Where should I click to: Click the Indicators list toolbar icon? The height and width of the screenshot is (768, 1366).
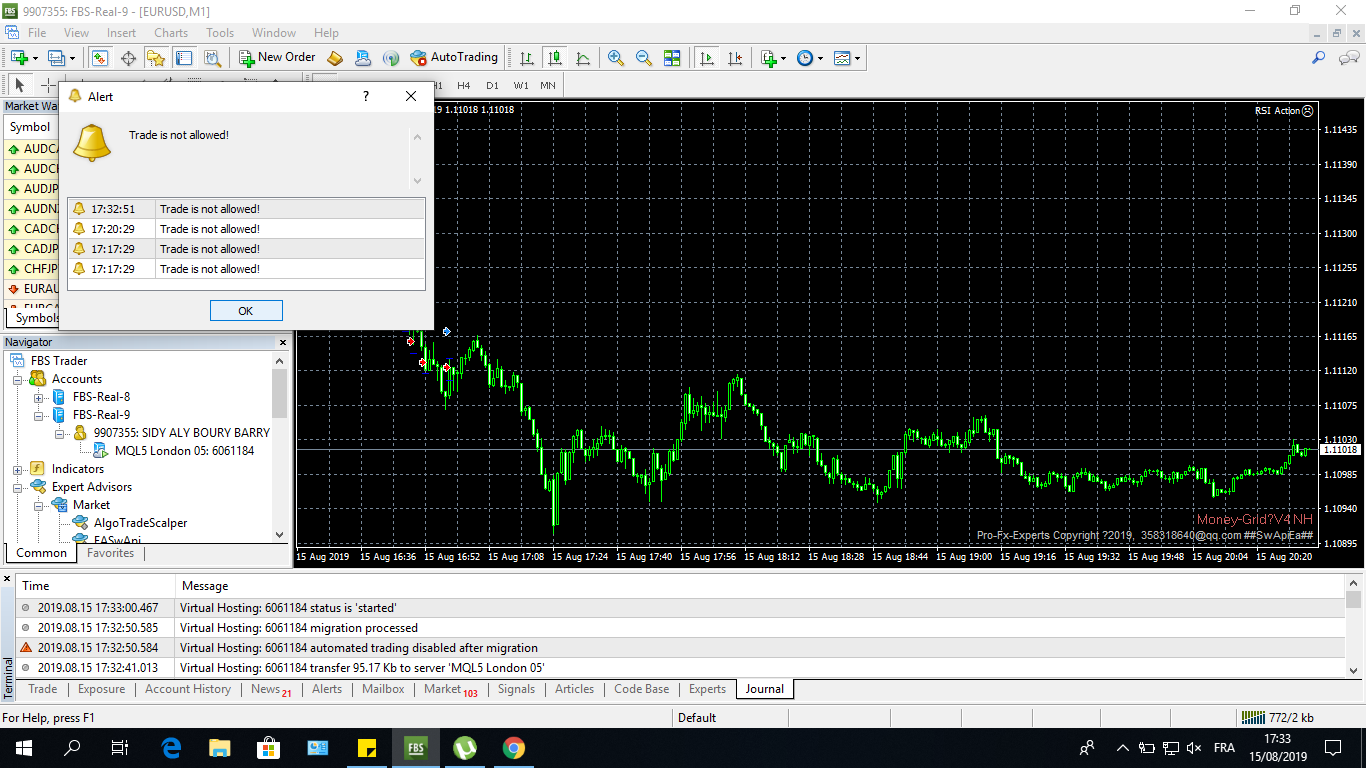click(768, 58)
